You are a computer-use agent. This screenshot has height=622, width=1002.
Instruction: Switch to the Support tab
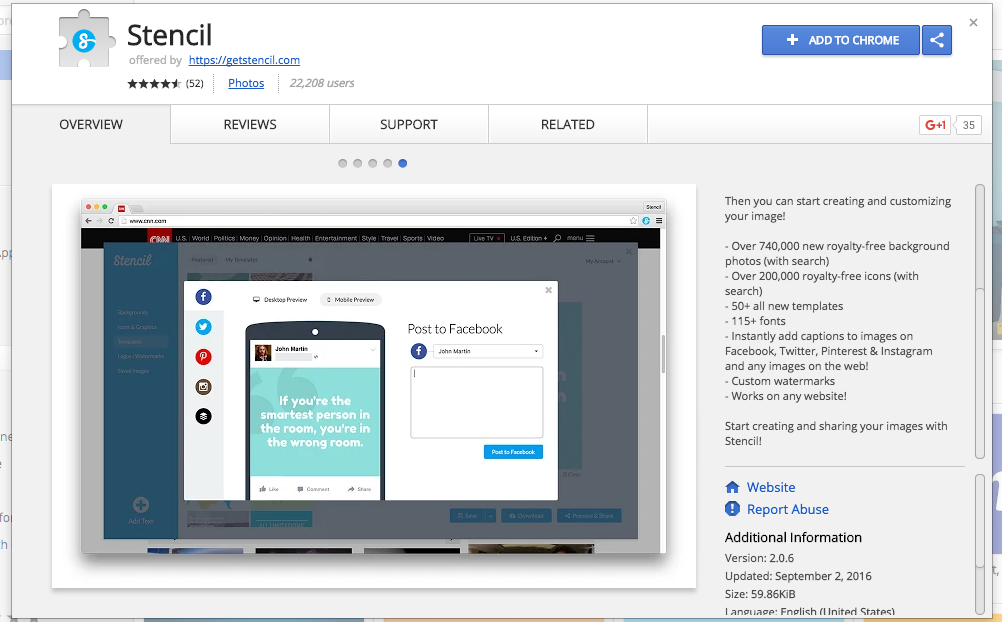coord(409,125)
